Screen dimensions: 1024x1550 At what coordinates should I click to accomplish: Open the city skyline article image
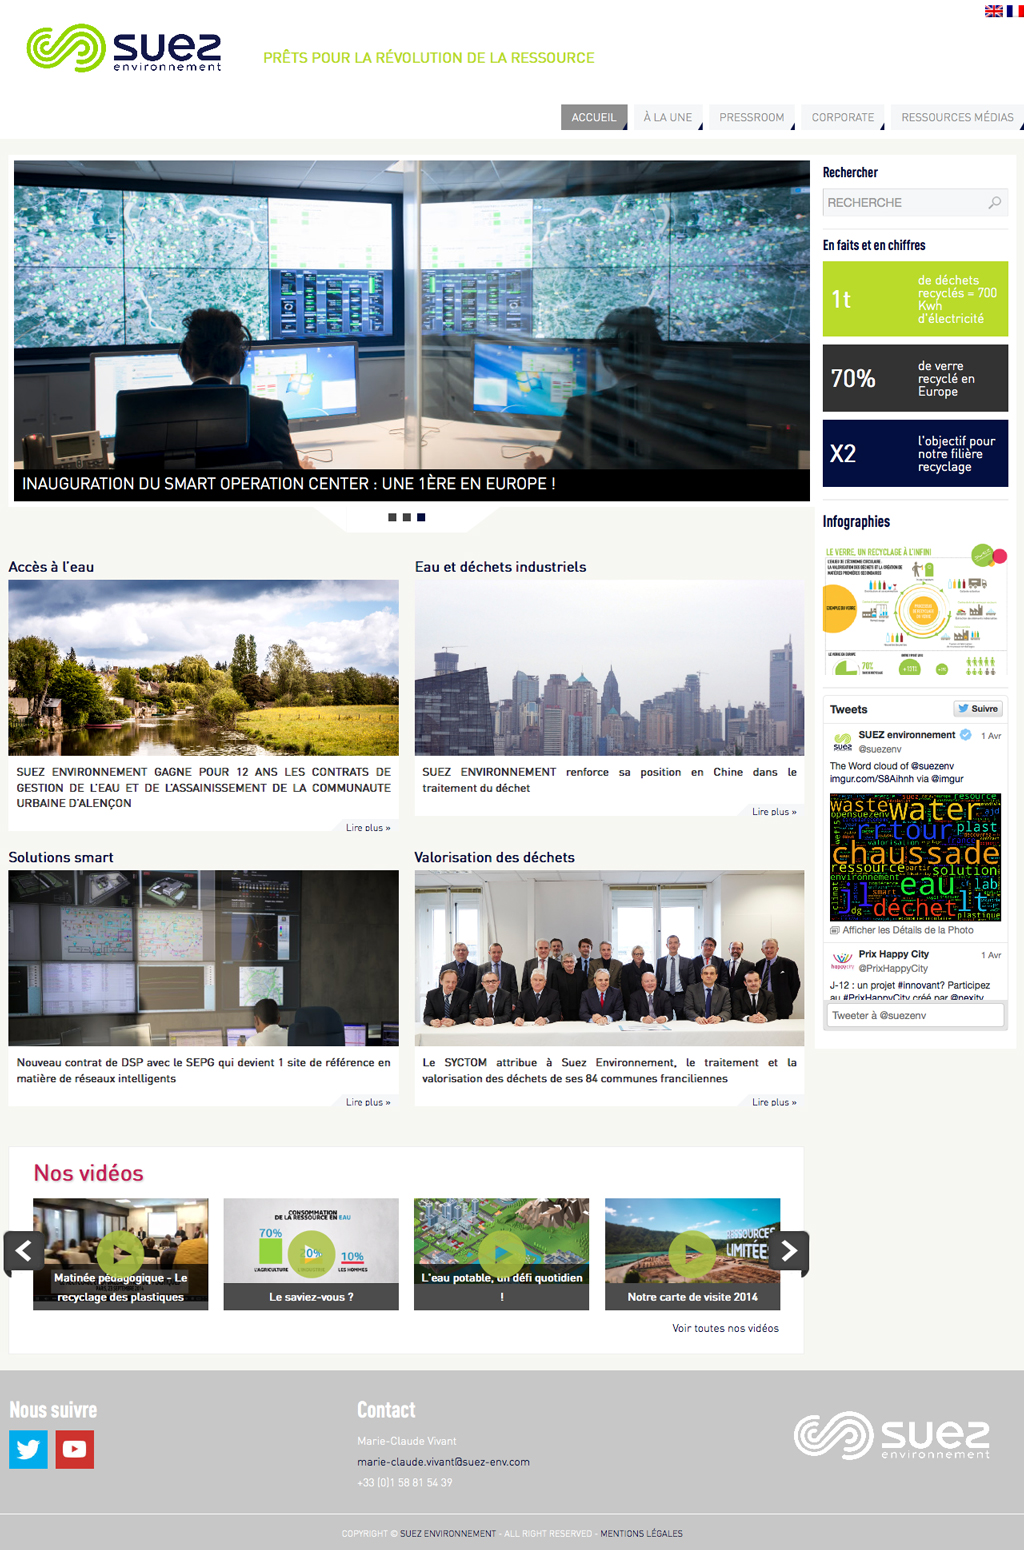point(609,668)
